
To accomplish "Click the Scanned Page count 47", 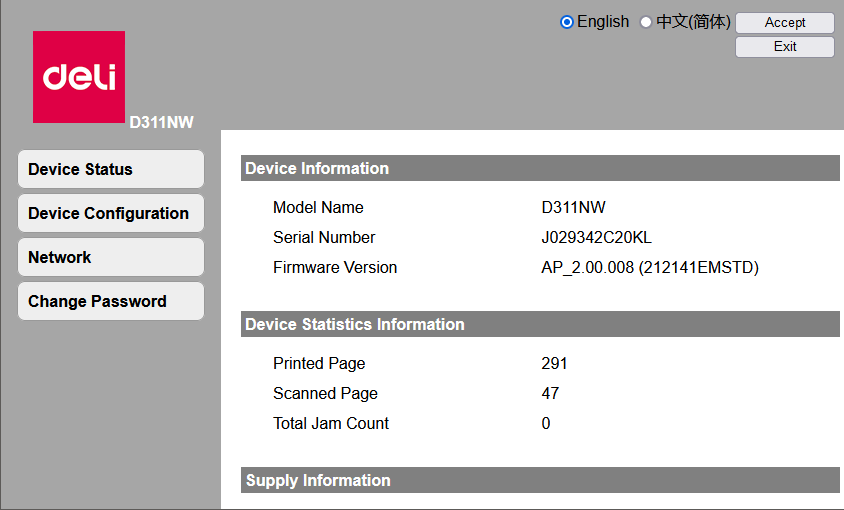I will pos(550,393).
